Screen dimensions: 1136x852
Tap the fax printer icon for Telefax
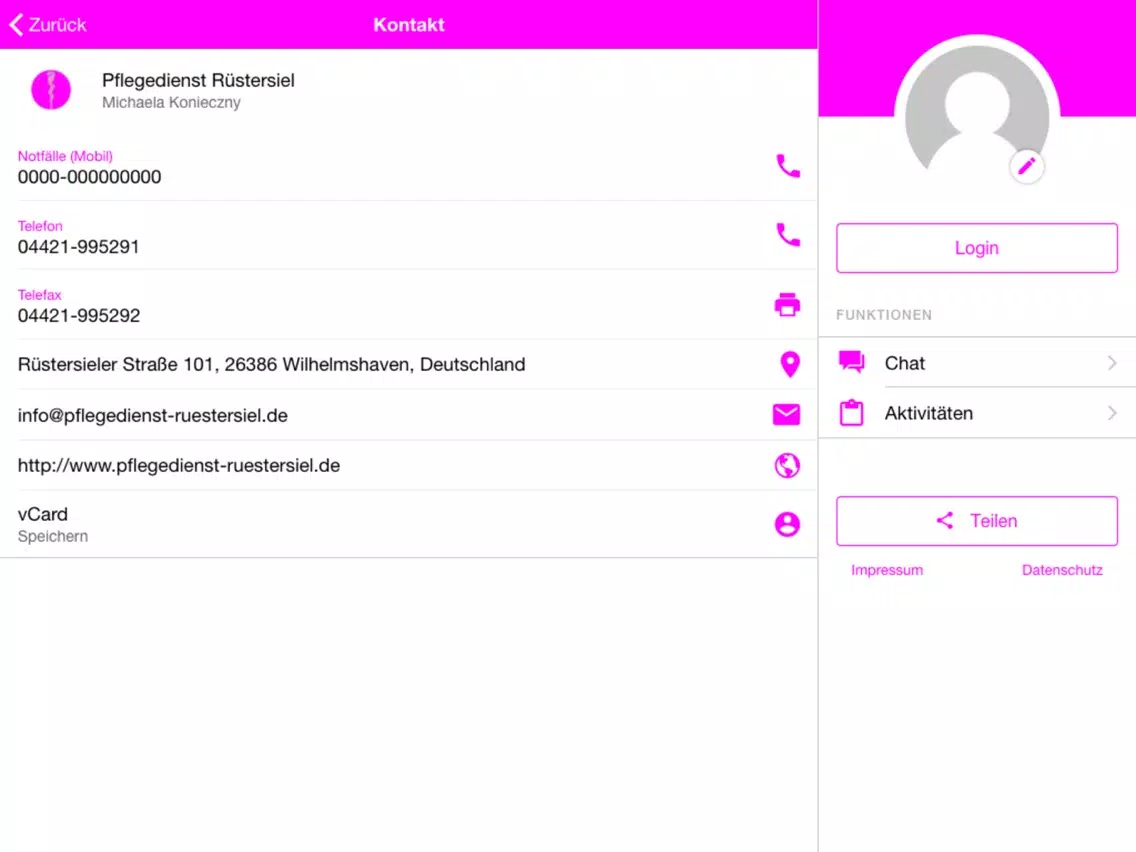(788, 304)
